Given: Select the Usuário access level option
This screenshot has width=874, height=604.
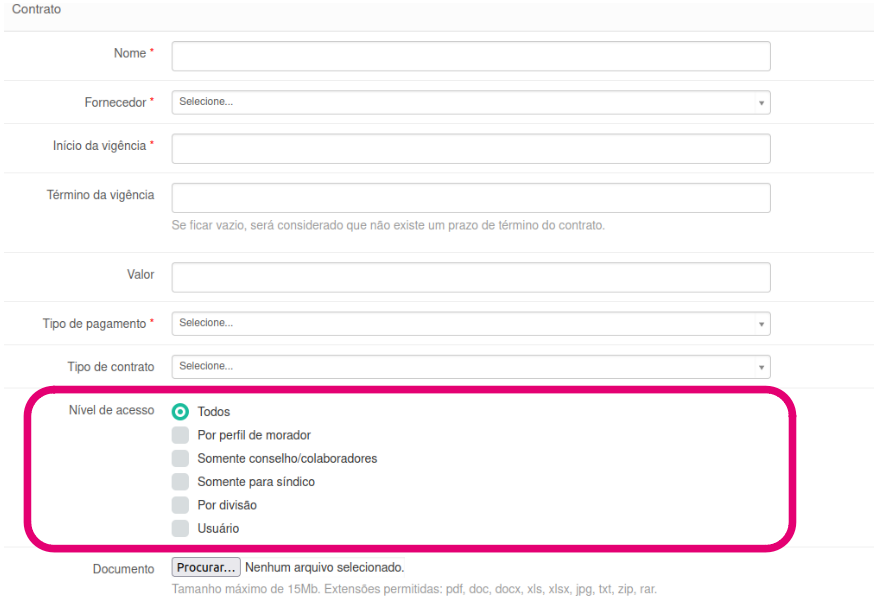Looking at the screenshot, I should tap(180, 529).
